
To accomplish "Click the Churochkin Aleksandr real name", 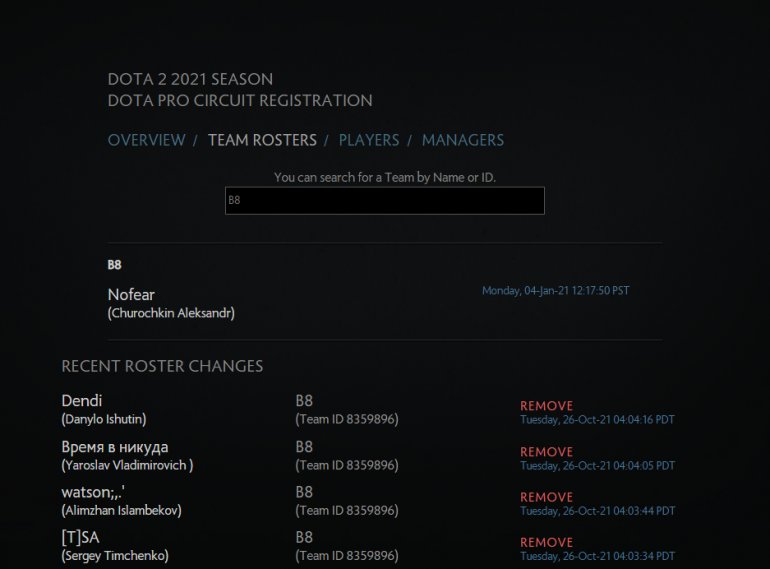I will coord(171,313).
